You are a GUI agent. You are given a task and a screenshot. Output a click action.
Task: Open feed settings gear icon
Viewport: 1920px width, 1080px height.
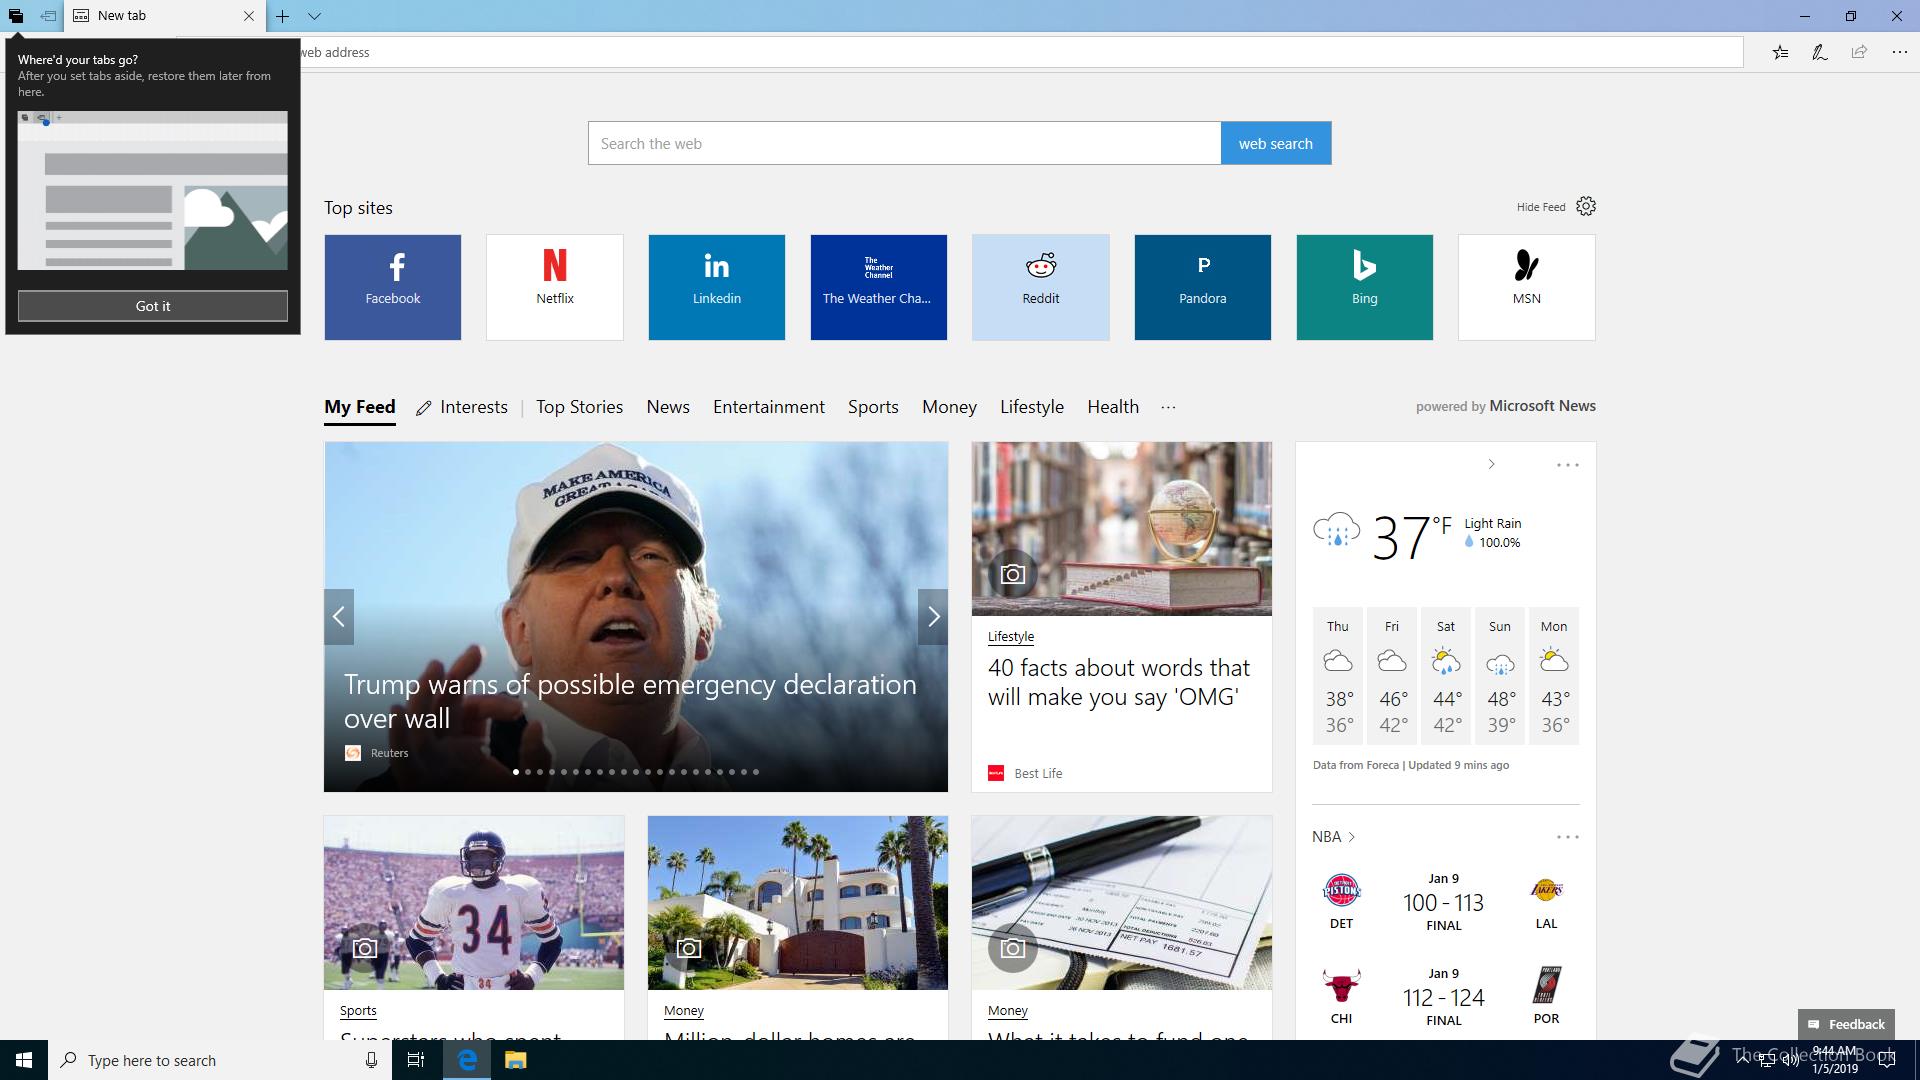[x=1586, y=206]
